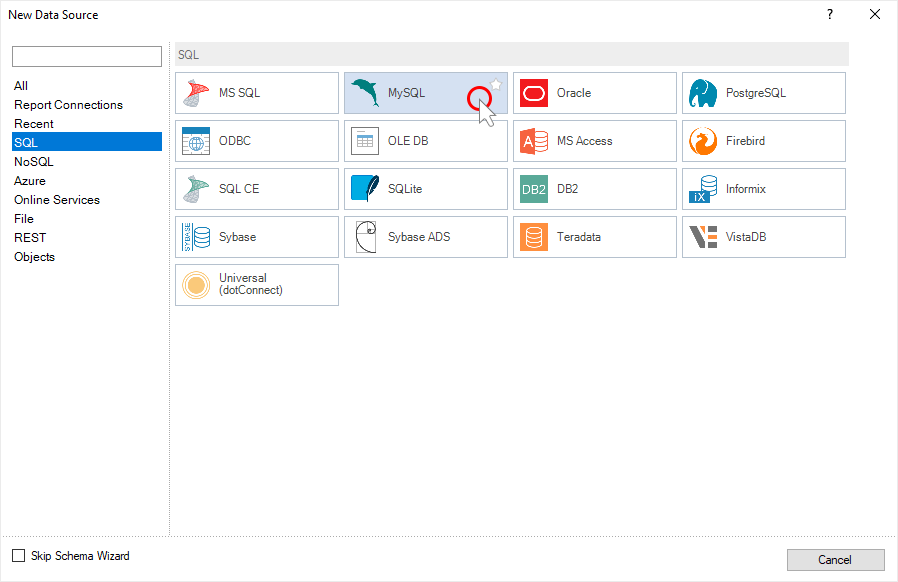
Task: Select the MS Access icon
Action: point(534,141)
